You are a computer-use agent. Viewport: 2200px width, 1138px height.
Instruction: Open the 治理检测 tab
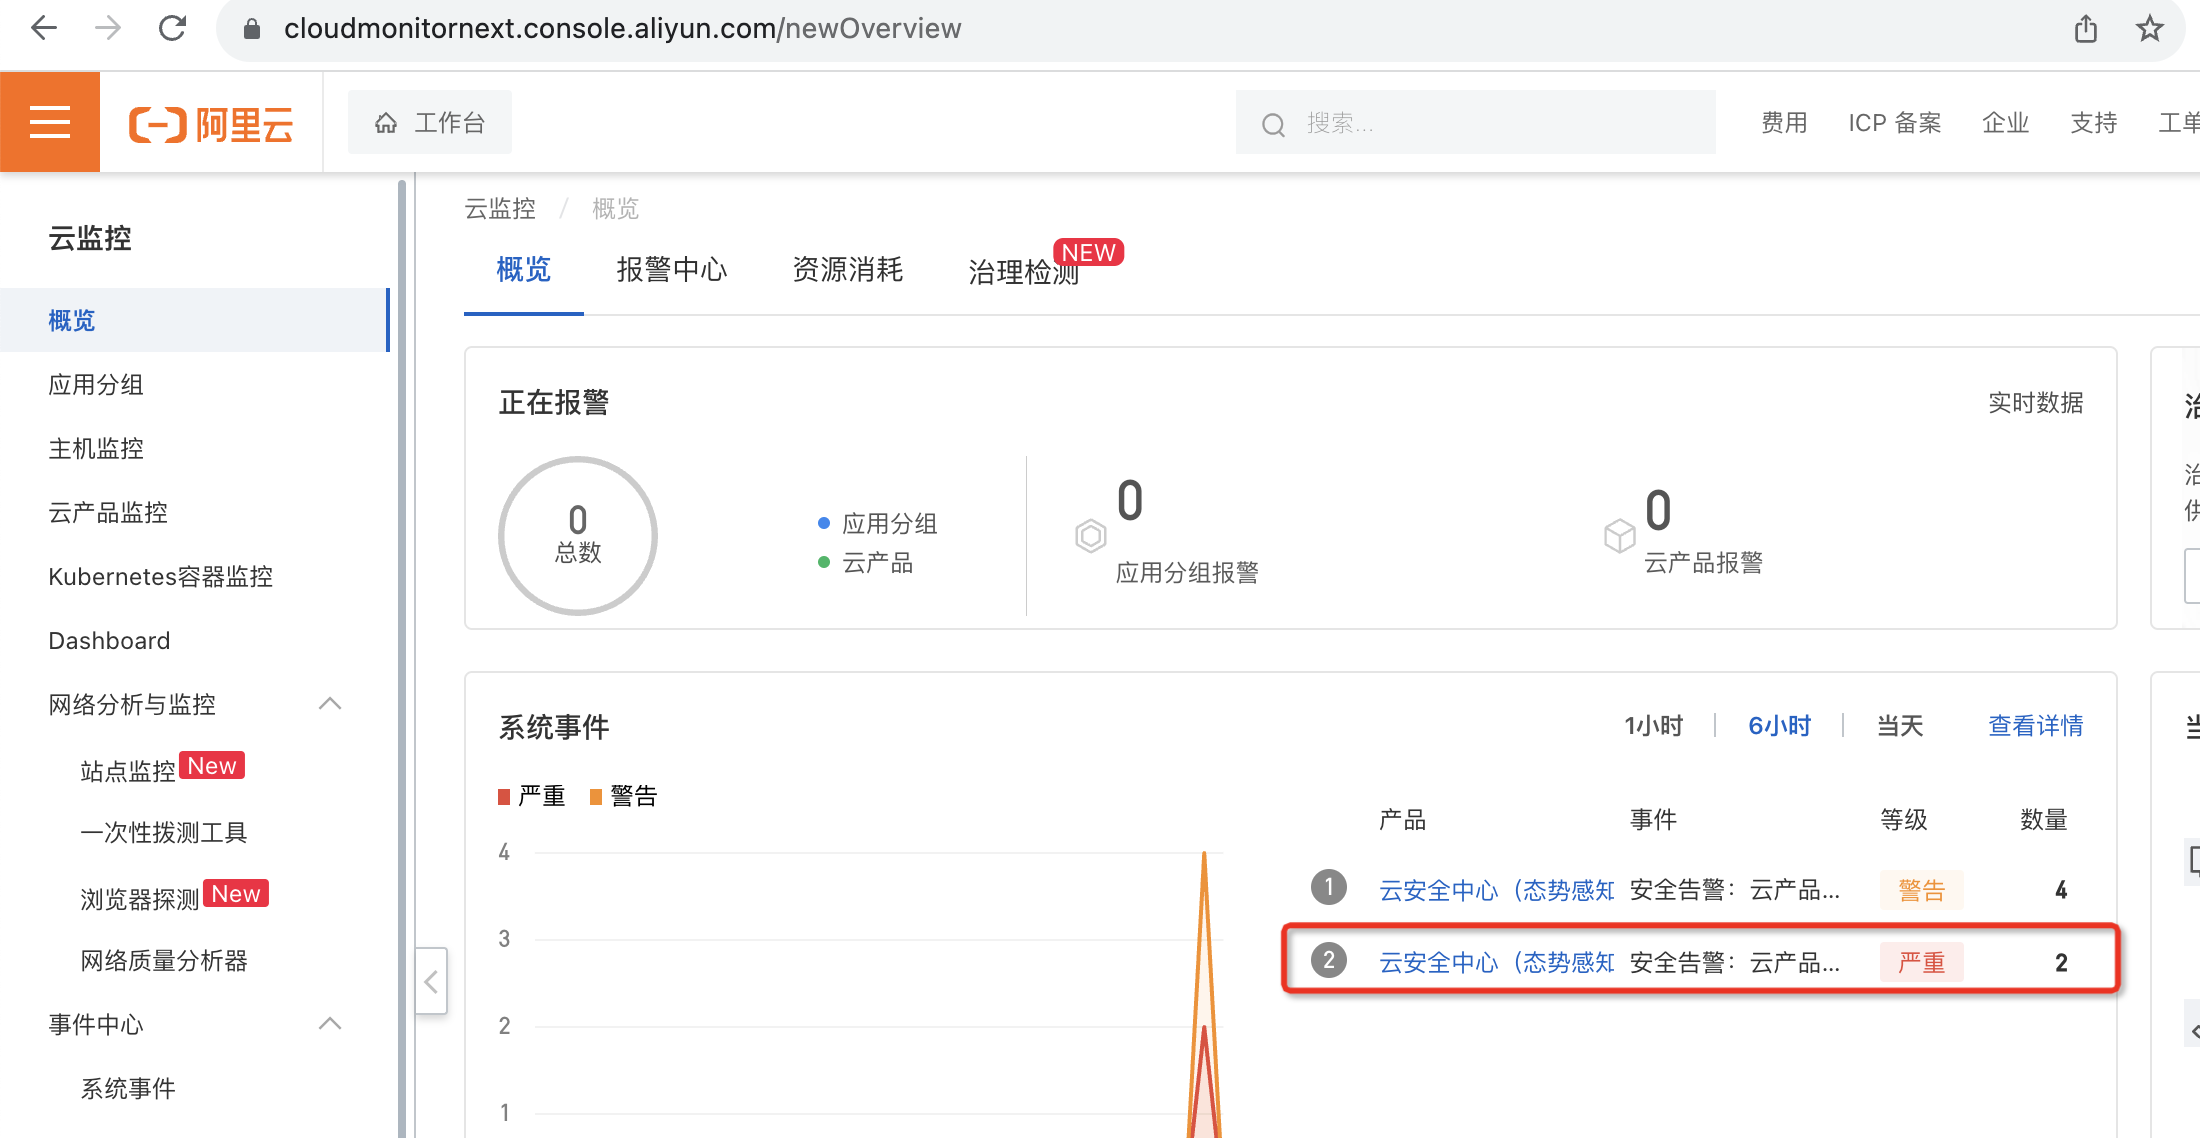[x=1023, y=272]
